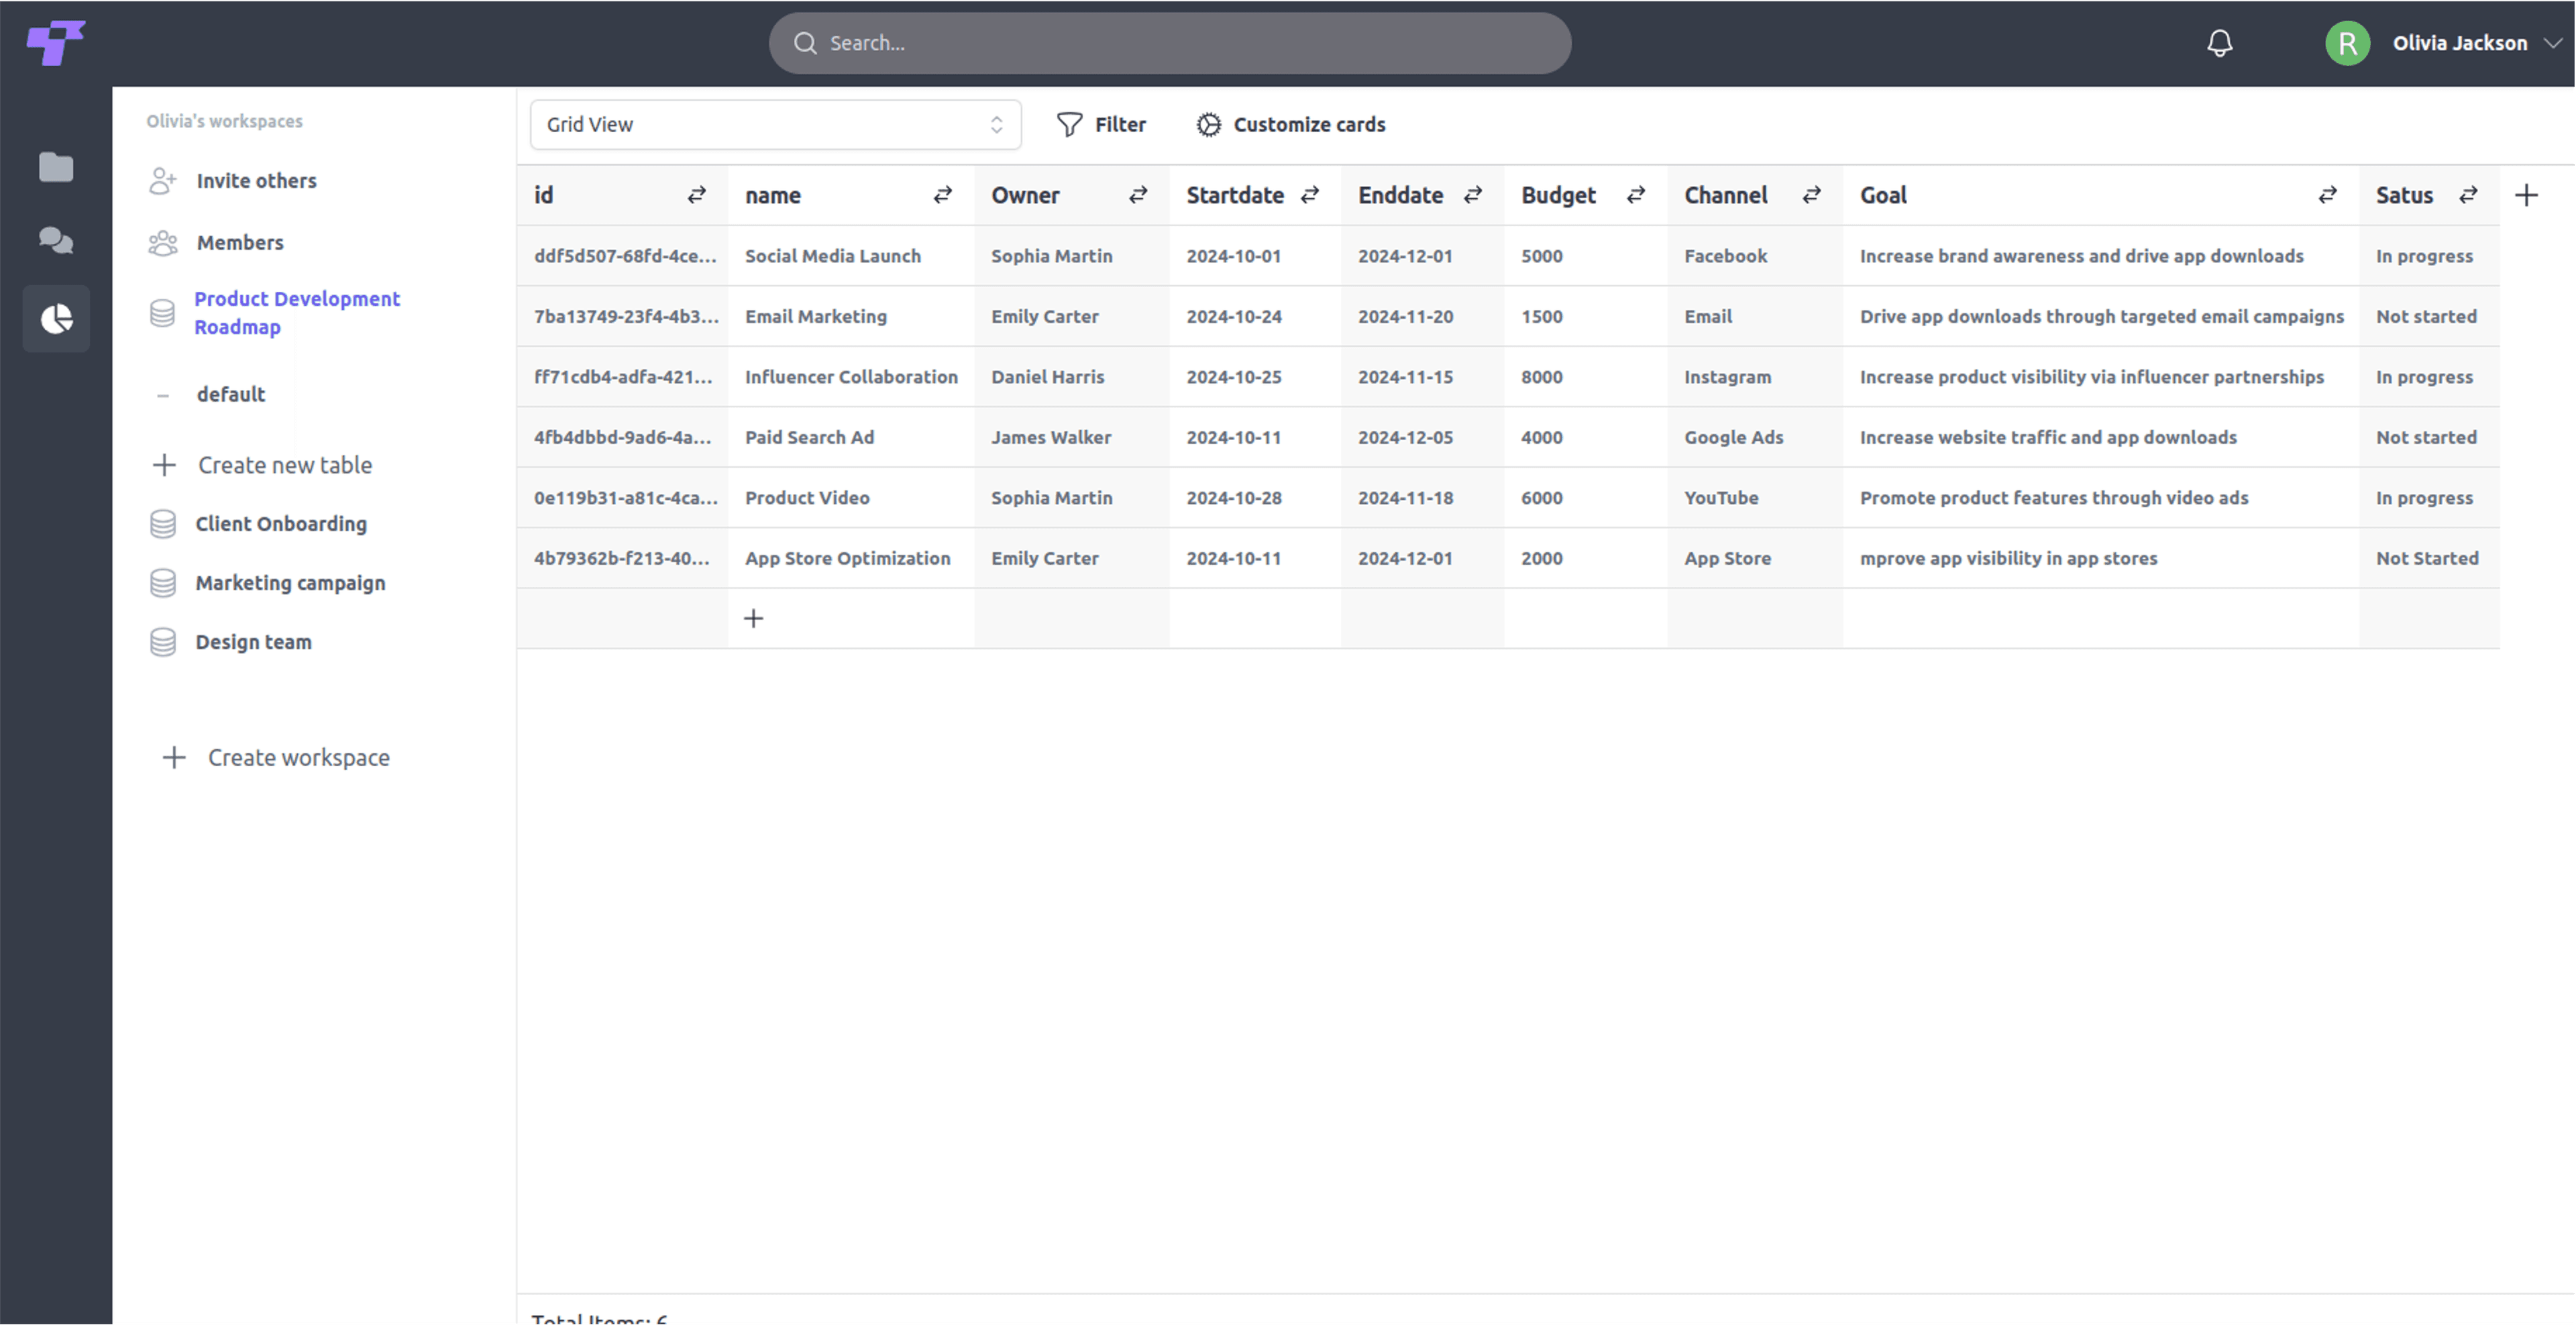This screenshot has width=2576, height=1325.
Task: Click the pie chart sidebar icon
Action: point(56,319)
